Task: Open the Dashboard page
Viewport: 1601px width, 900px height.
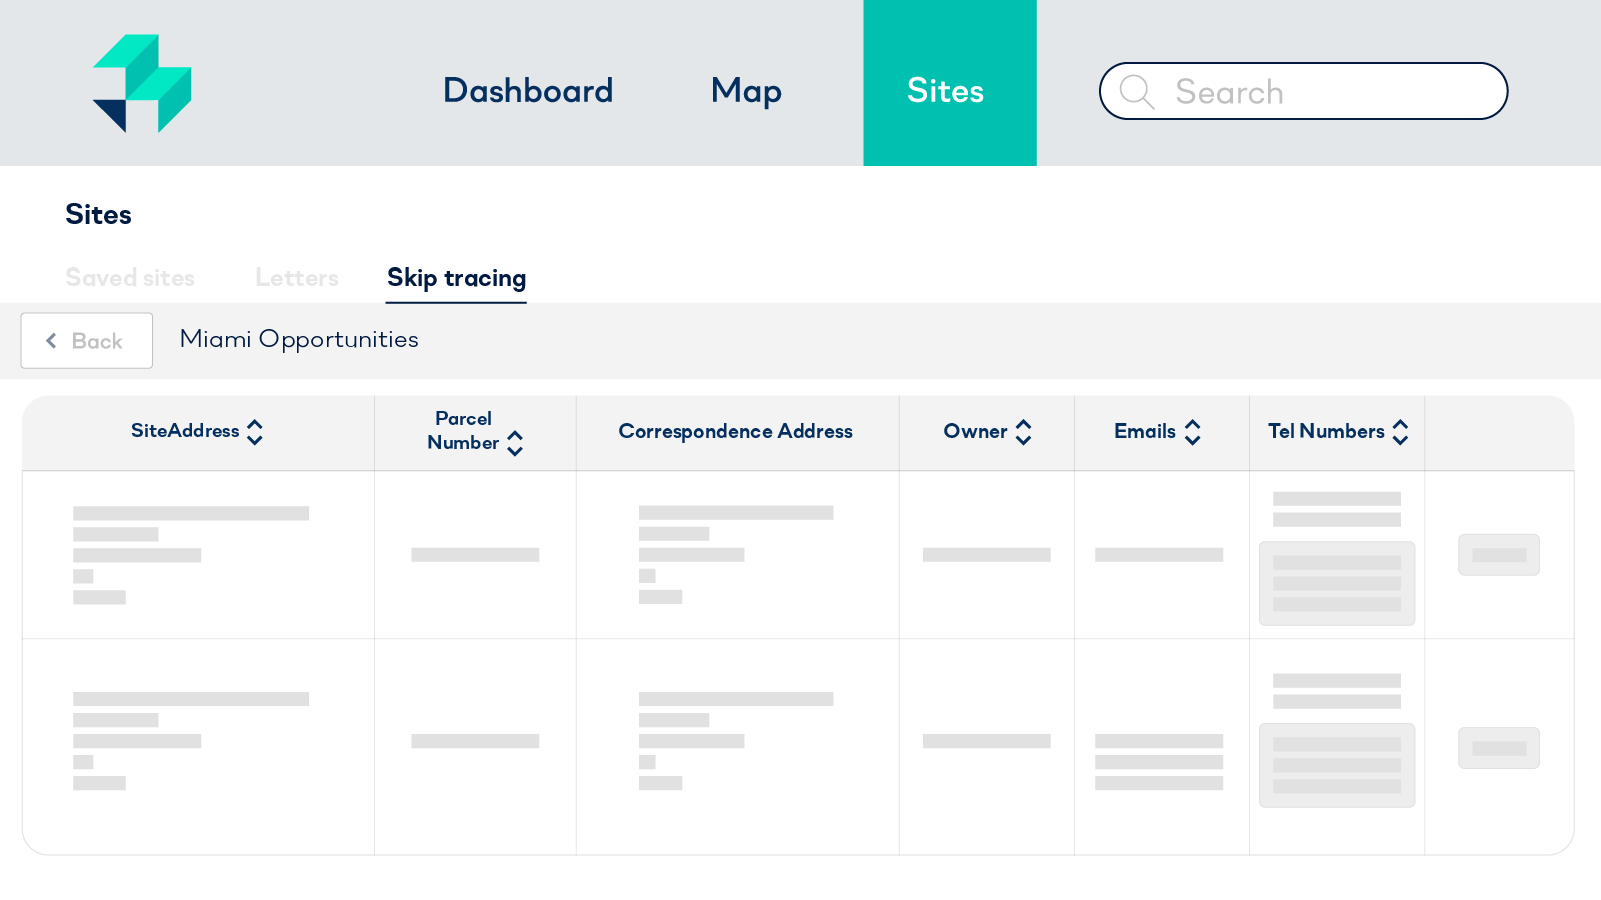Action: tap(528, 91)
